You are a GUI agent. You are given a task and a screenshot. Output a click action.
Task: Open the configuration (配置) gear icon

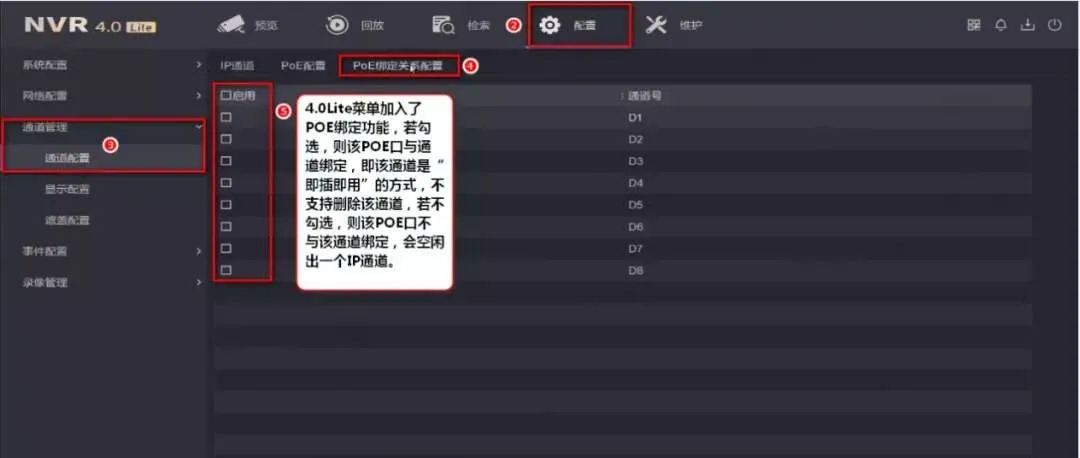(550, 25)
